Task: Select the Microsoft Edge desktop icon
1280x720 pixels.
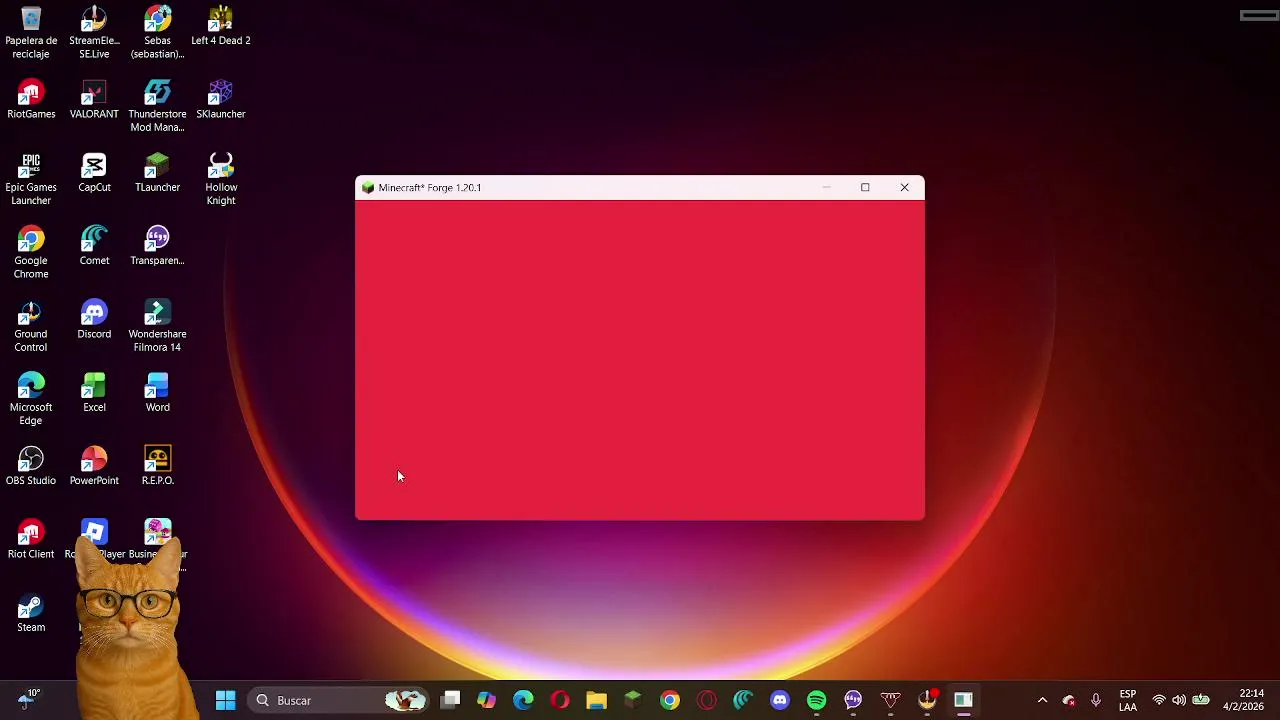Action: 31,399
